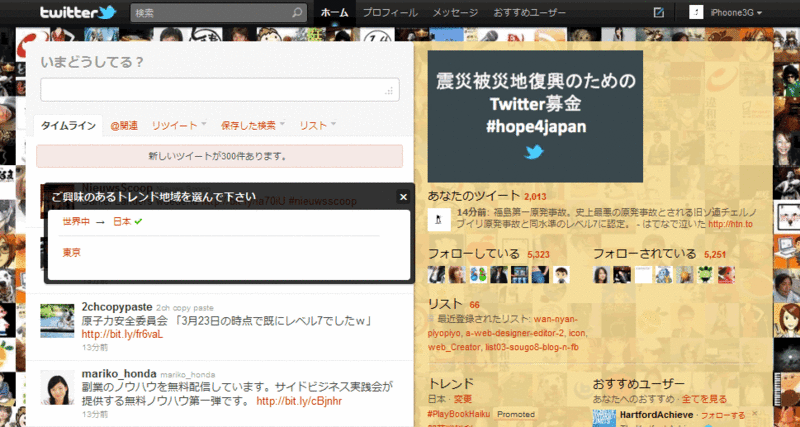
Task: Open おすすめユーザー in the top navigation
Action: tap(530, 13)
